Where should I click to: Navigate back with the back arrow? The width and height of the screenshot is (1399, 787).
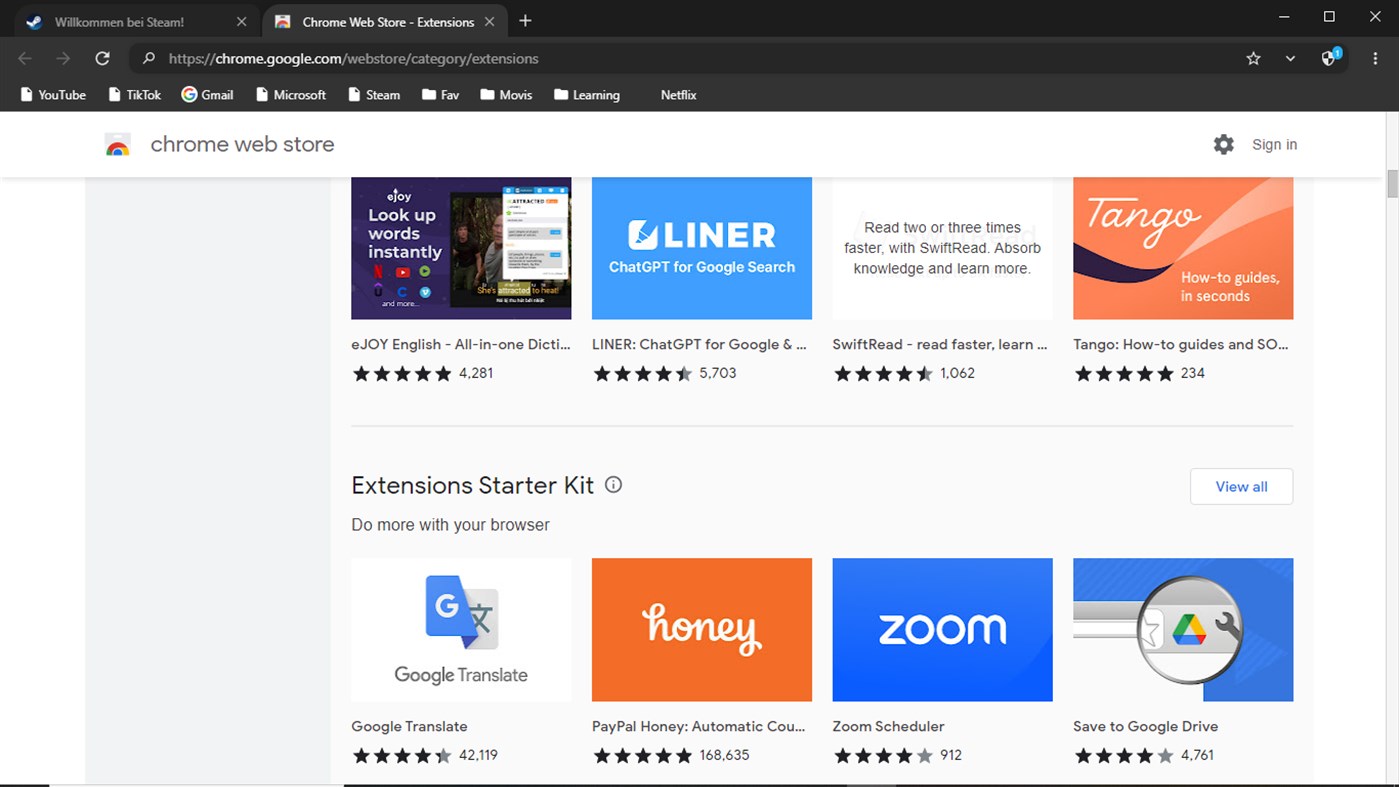(25, 58)
